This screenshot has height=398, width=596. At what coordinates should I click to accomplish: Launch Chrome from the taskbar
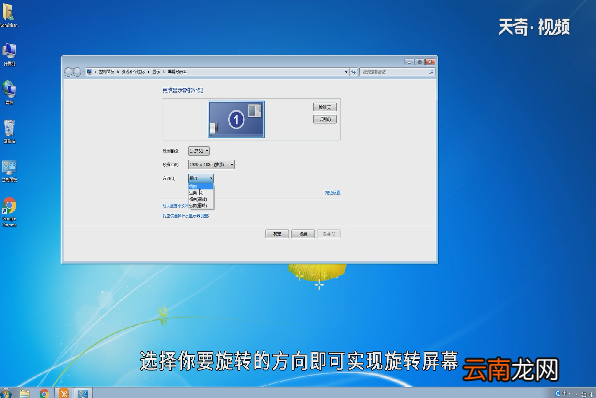click(x=44, y=393)
